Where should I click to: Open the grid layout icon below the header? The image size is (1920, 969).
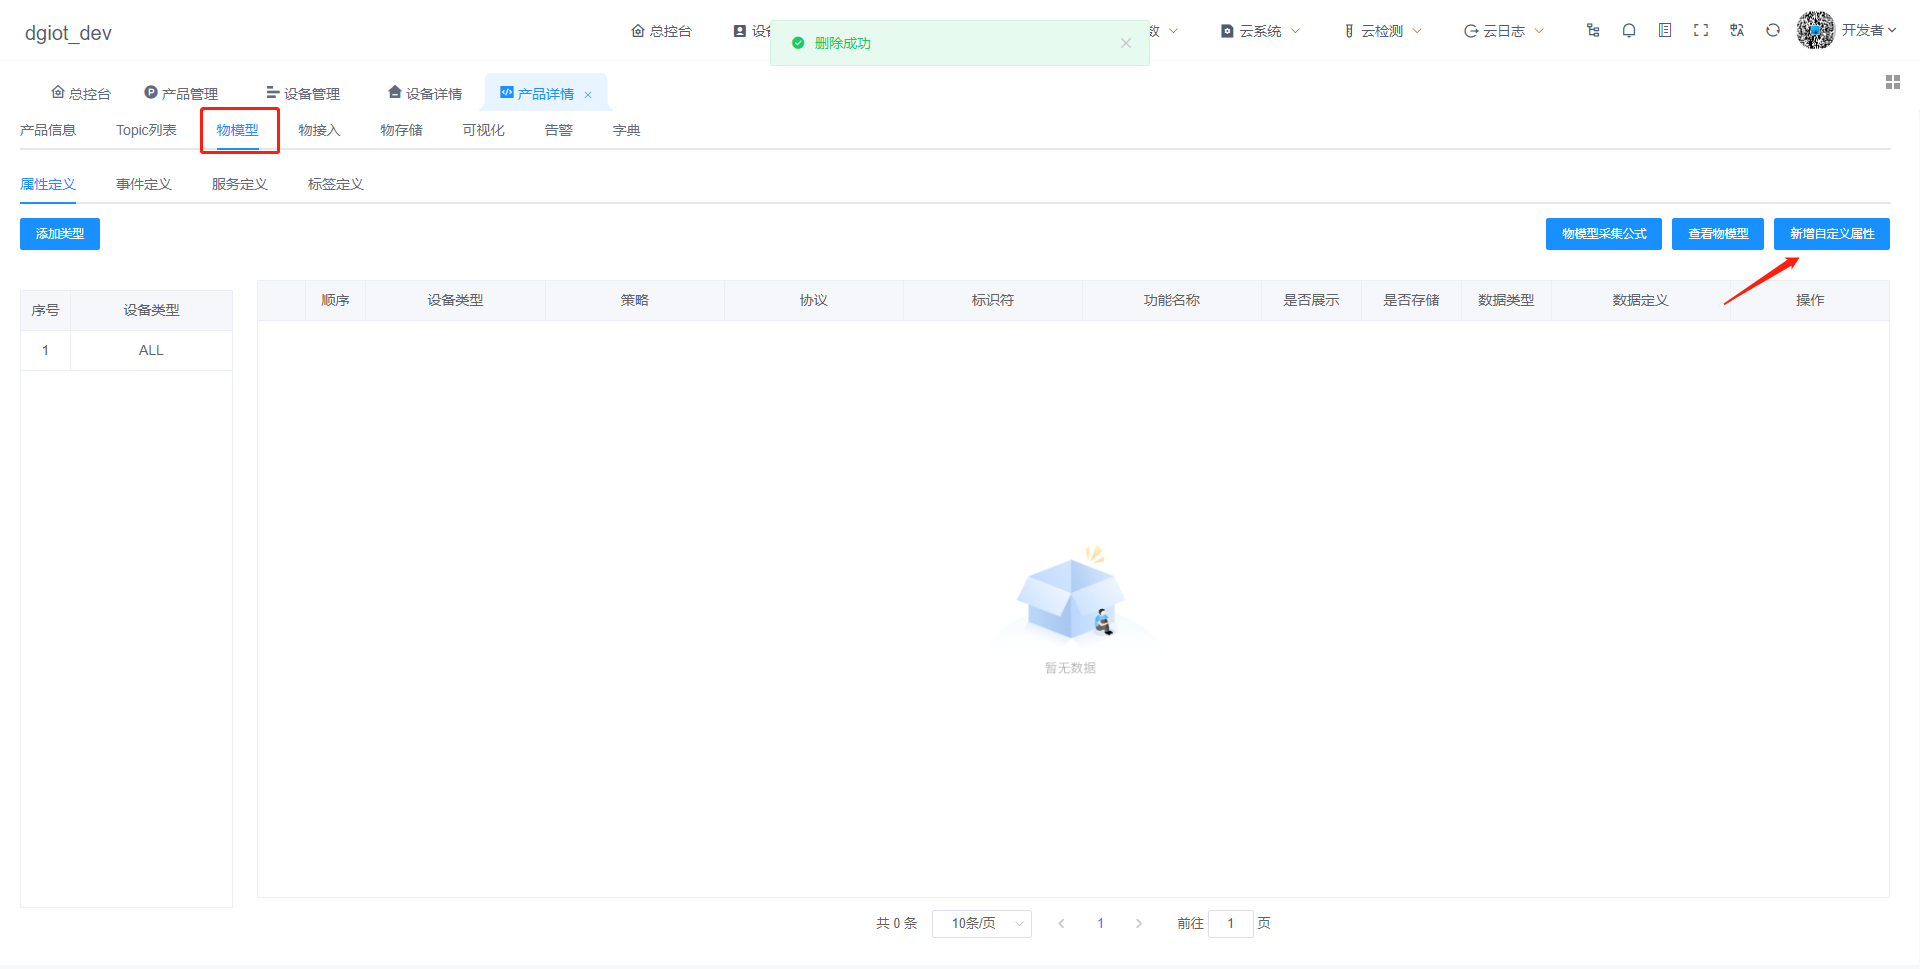pos(1893,82)
